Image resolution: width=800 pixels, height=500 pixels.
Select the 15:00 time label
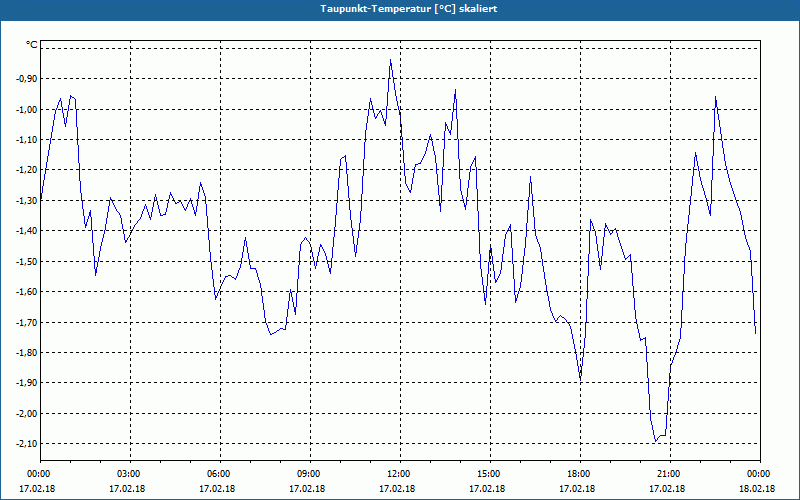pos(487,474)
